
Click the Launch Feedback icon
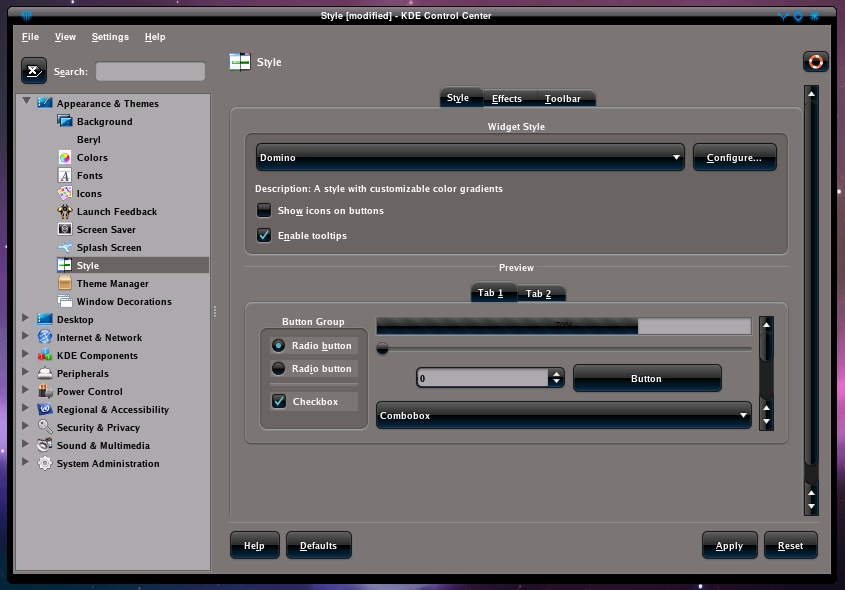65,211
